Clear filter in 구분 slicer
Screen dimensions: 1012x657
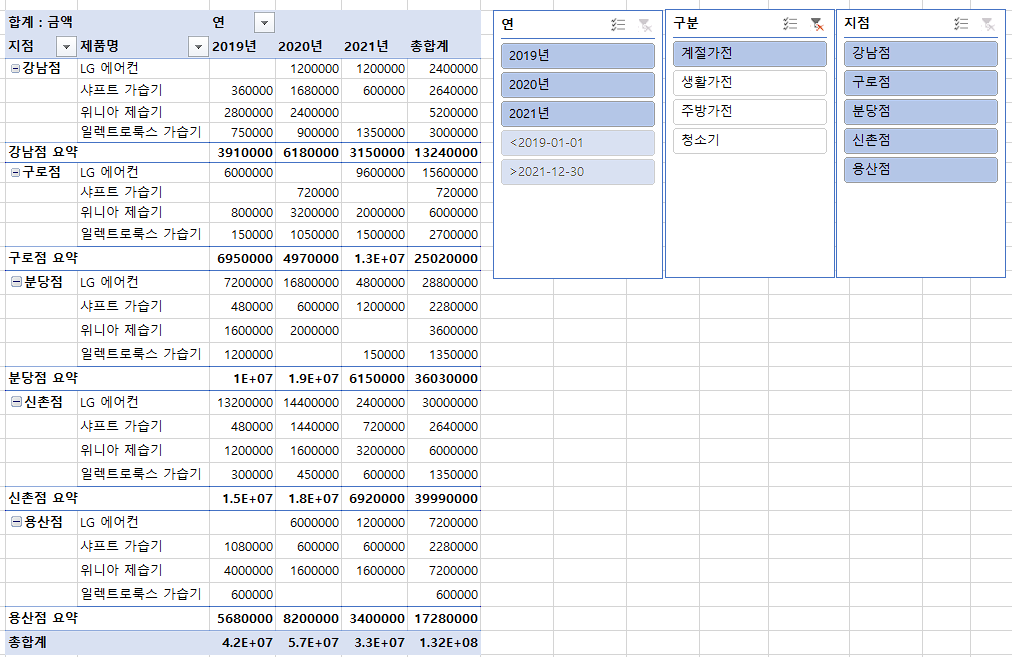click(x=816, y=24)
